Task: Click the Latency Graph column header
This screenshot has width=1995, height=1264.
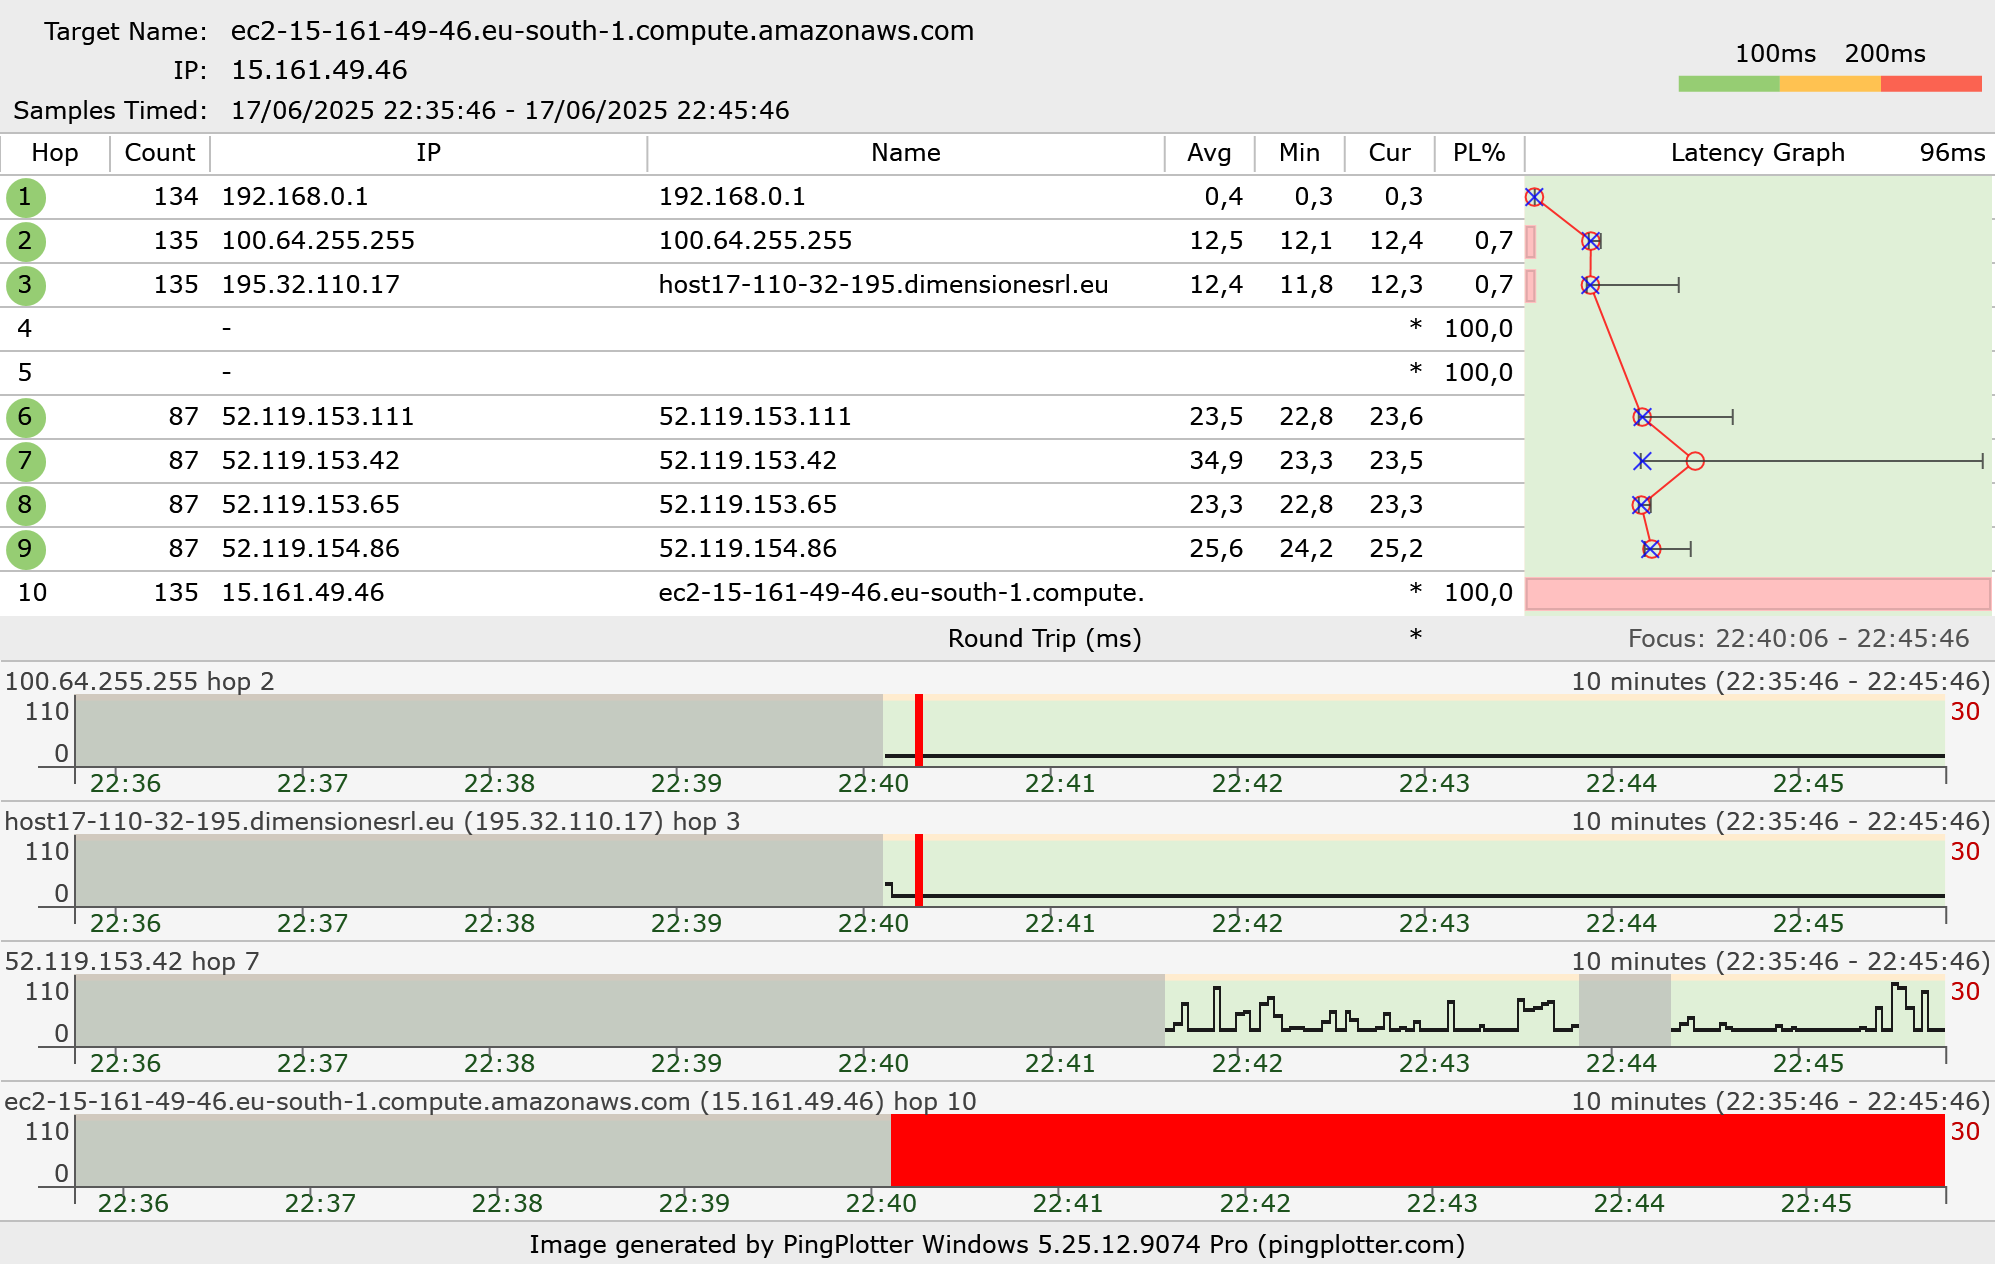Action: (1757, 153)
